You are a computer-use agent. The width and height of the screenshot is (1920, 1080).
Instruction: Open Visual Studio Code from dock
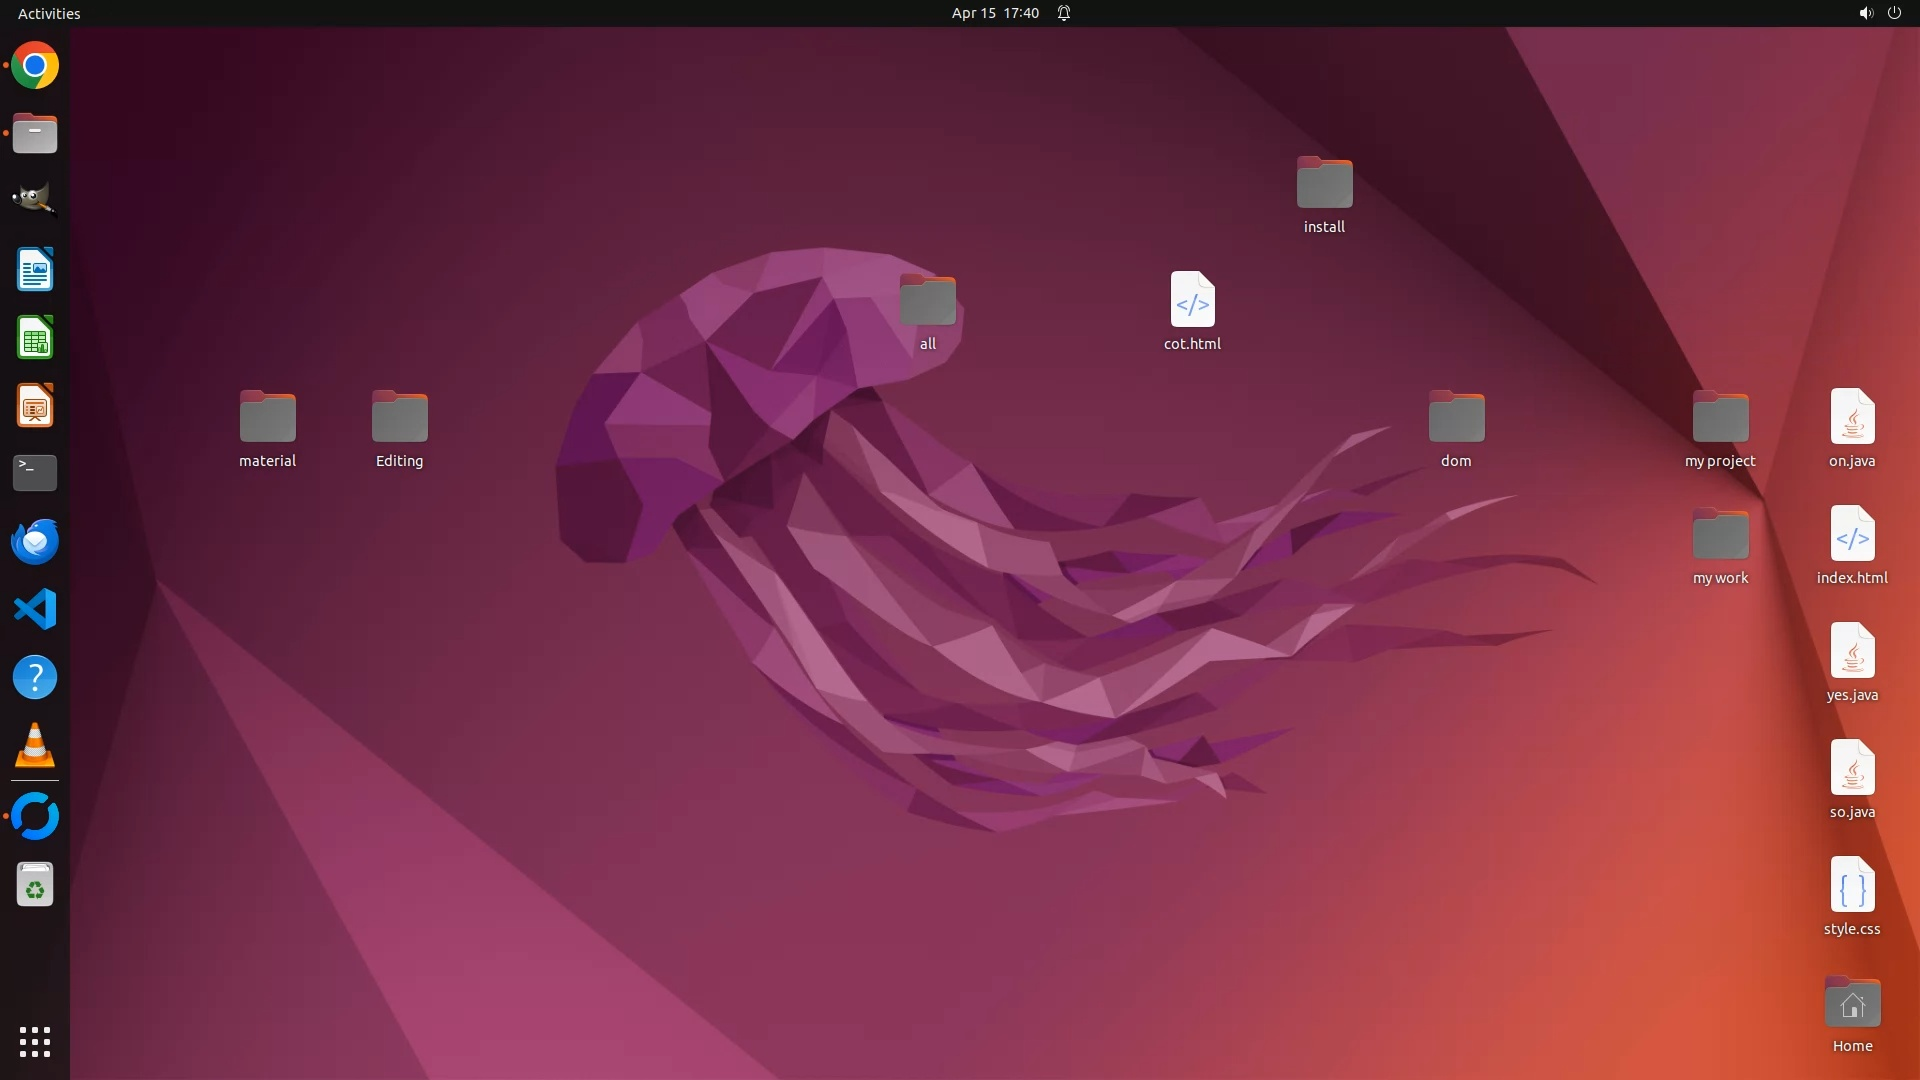click(35, 609)
